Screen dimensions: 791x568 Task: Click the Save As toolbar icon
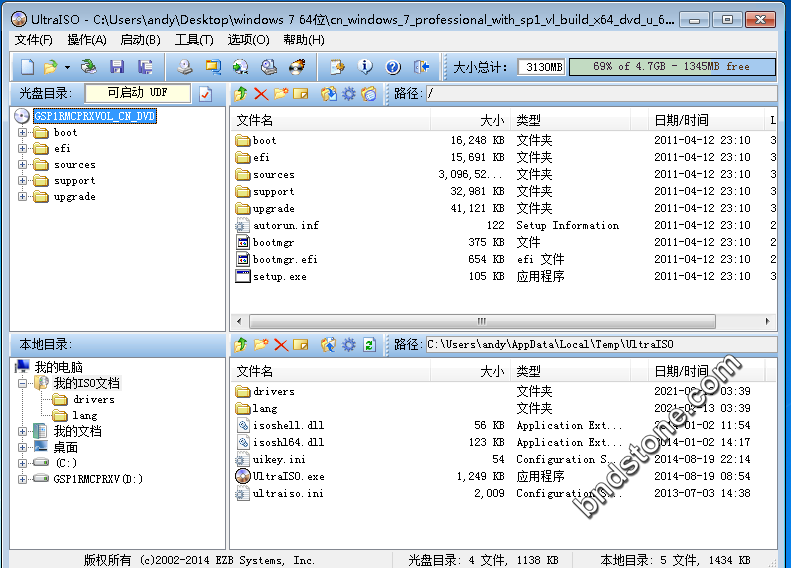pyautogui.click(x=145, y=67)
